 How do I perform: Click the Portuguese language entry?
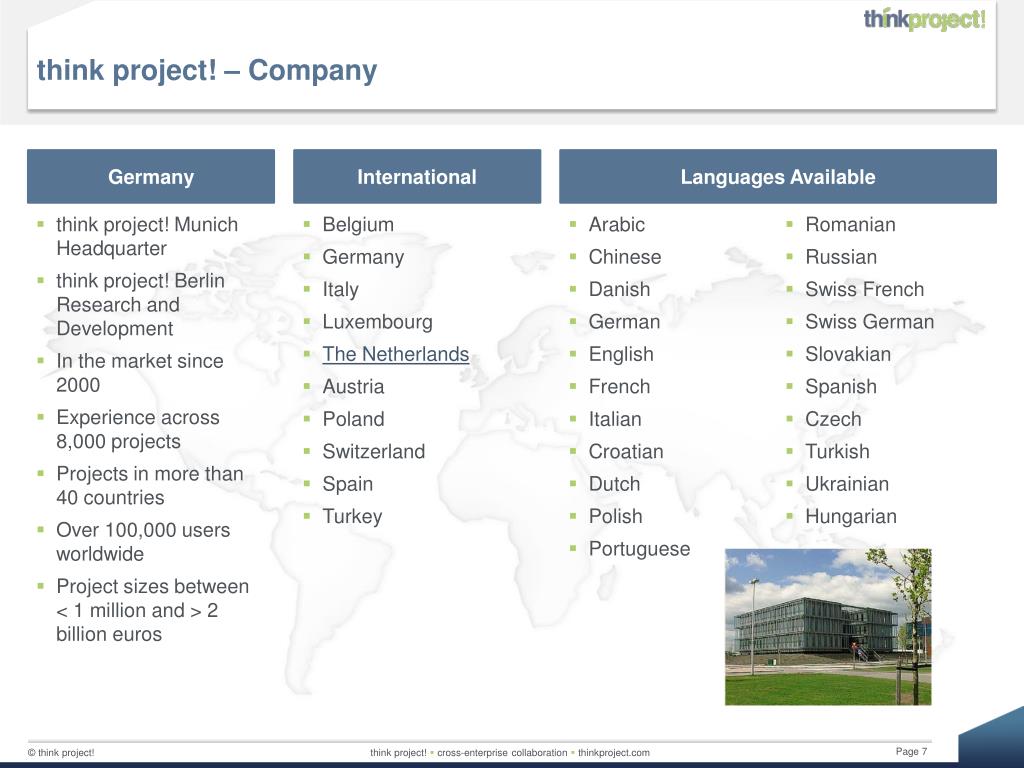point(639,549)
